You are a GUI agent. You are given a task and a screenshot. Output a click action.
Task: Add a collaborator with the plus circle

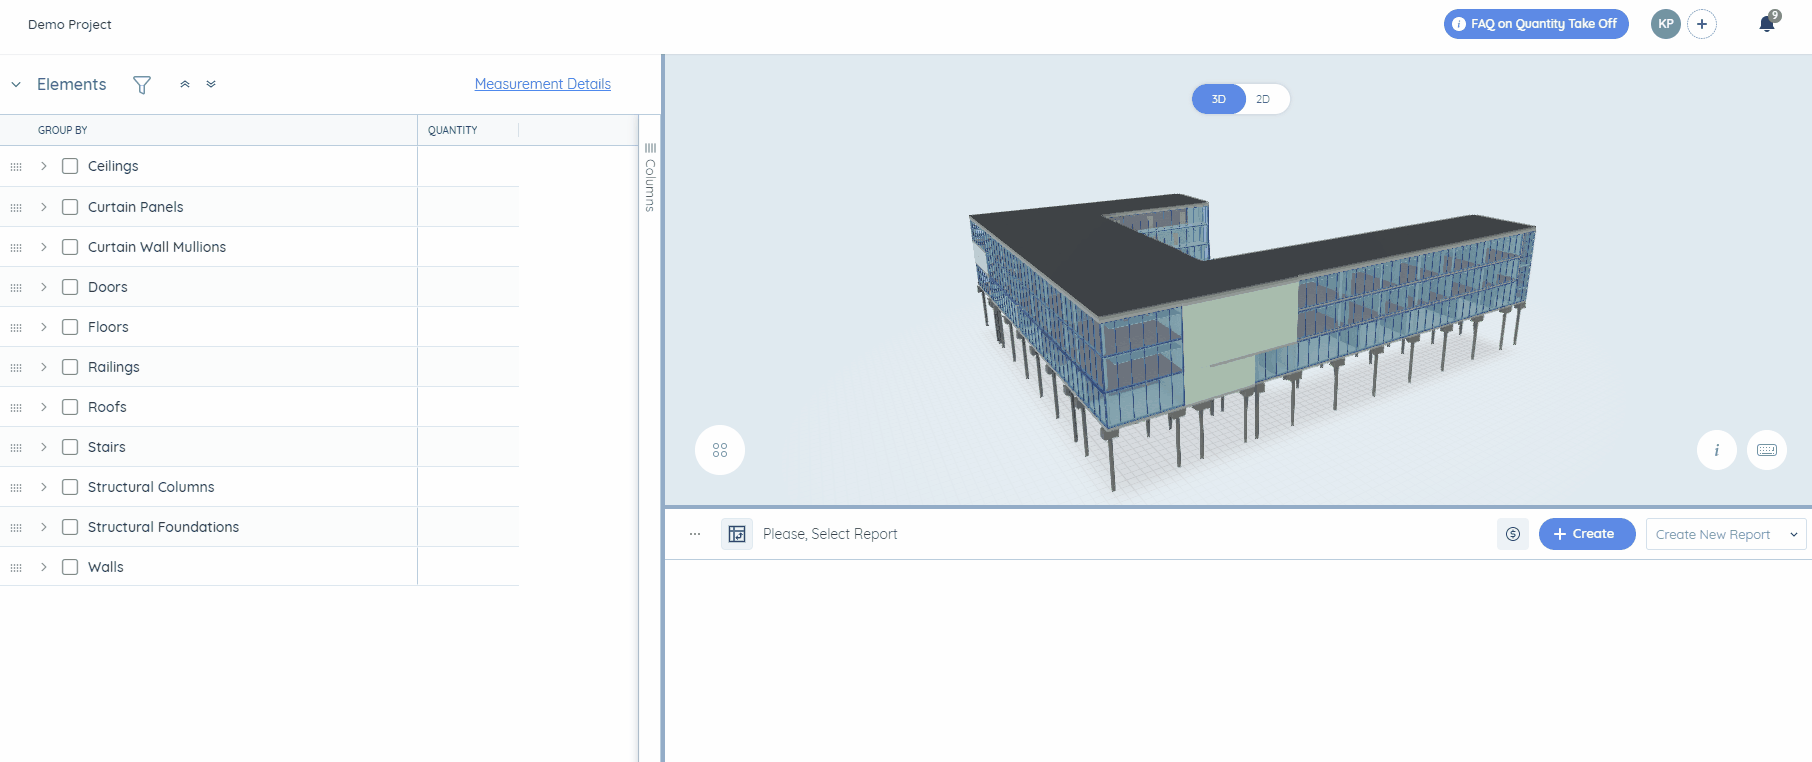coord(1702,24)
